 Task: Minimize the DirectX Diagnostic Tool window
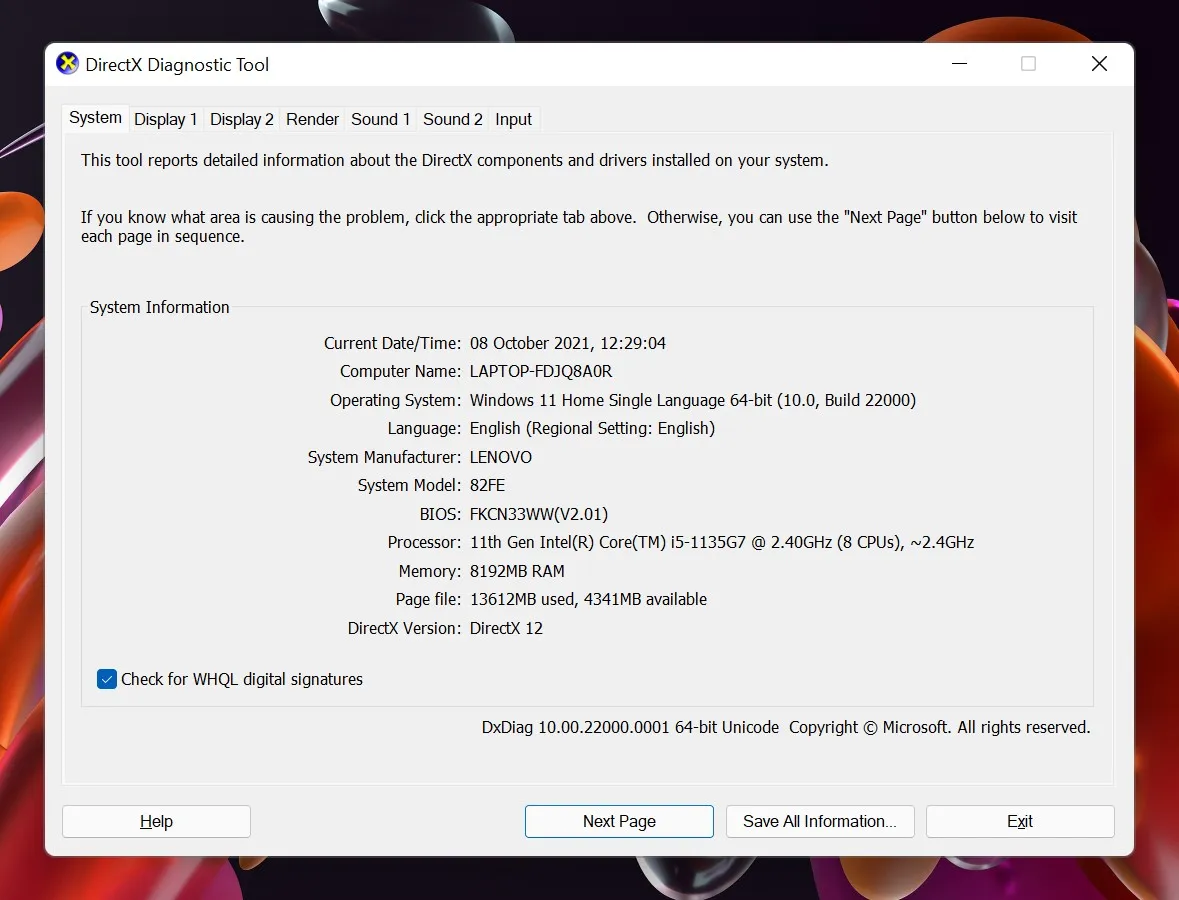[959, 64]
